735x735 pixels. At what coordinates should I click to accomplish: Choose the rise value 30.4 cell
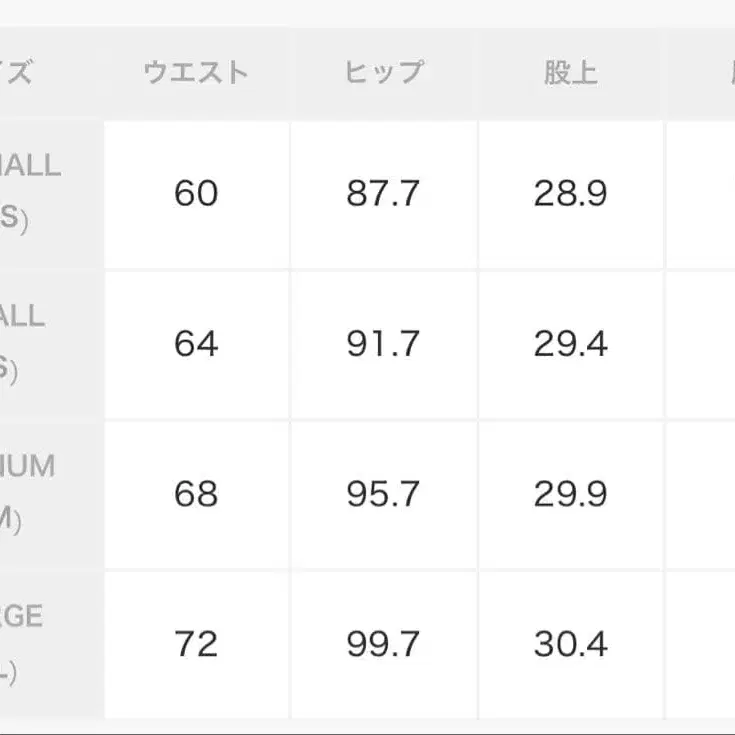click(x=571, y=644)
